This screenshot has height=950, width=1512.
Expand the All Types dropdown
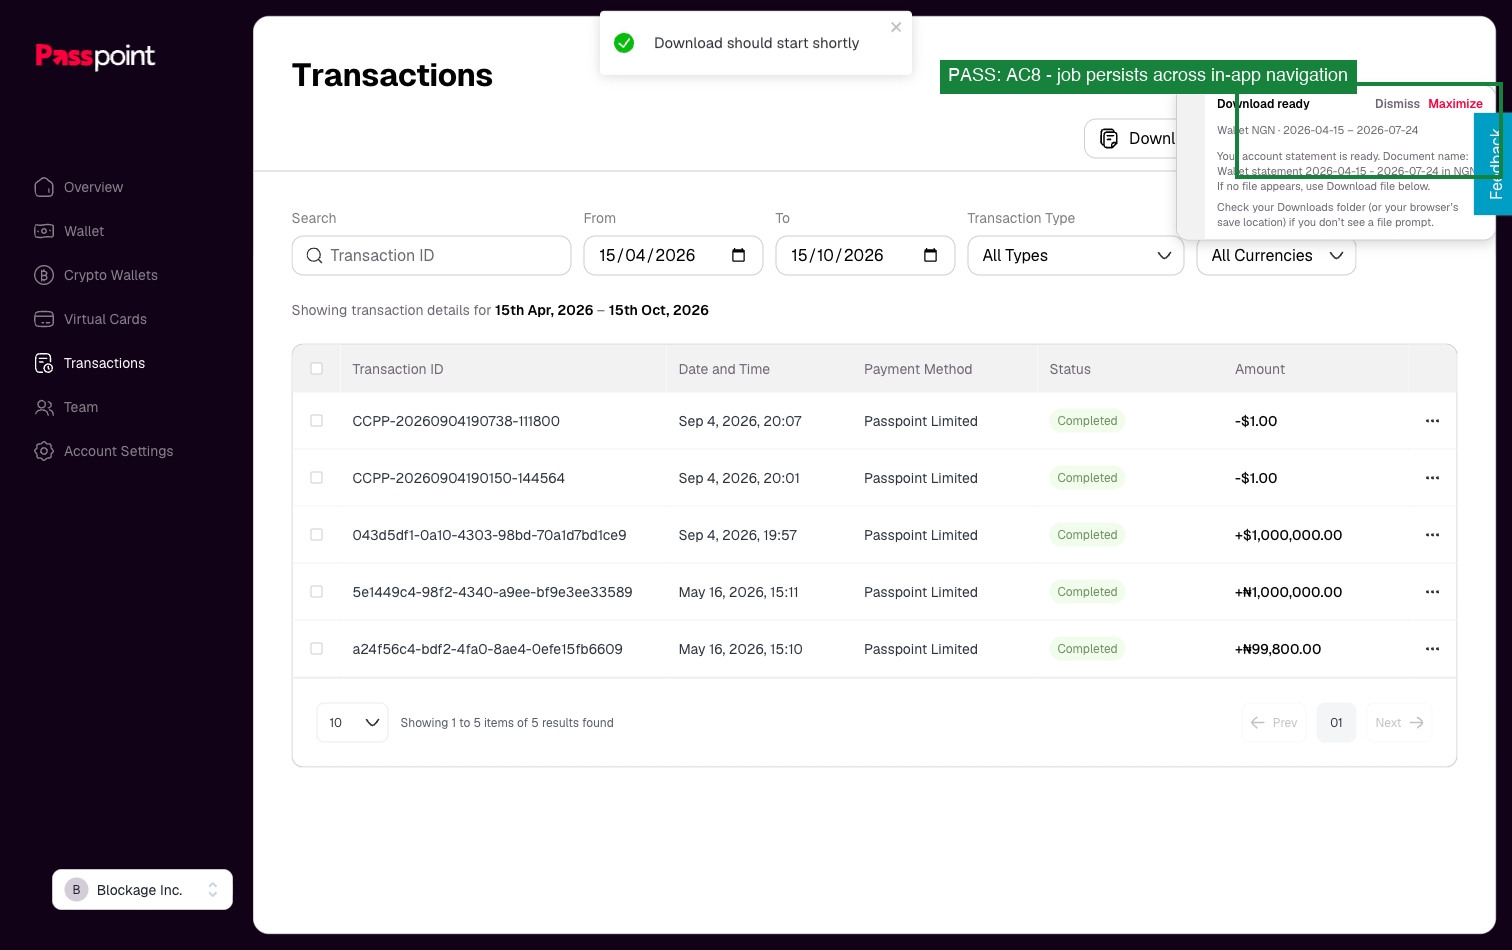(x=1076, y=255)
